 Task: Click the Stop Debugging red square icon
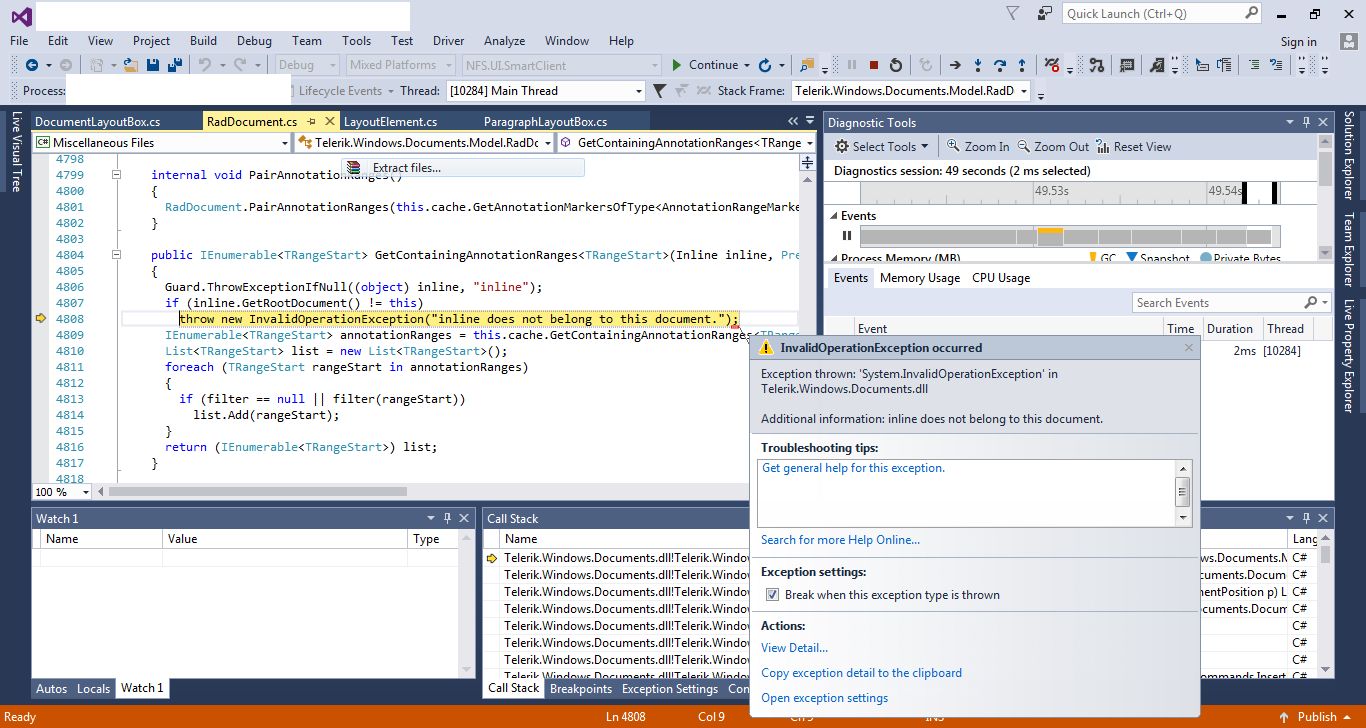click(x=874, y=65)
